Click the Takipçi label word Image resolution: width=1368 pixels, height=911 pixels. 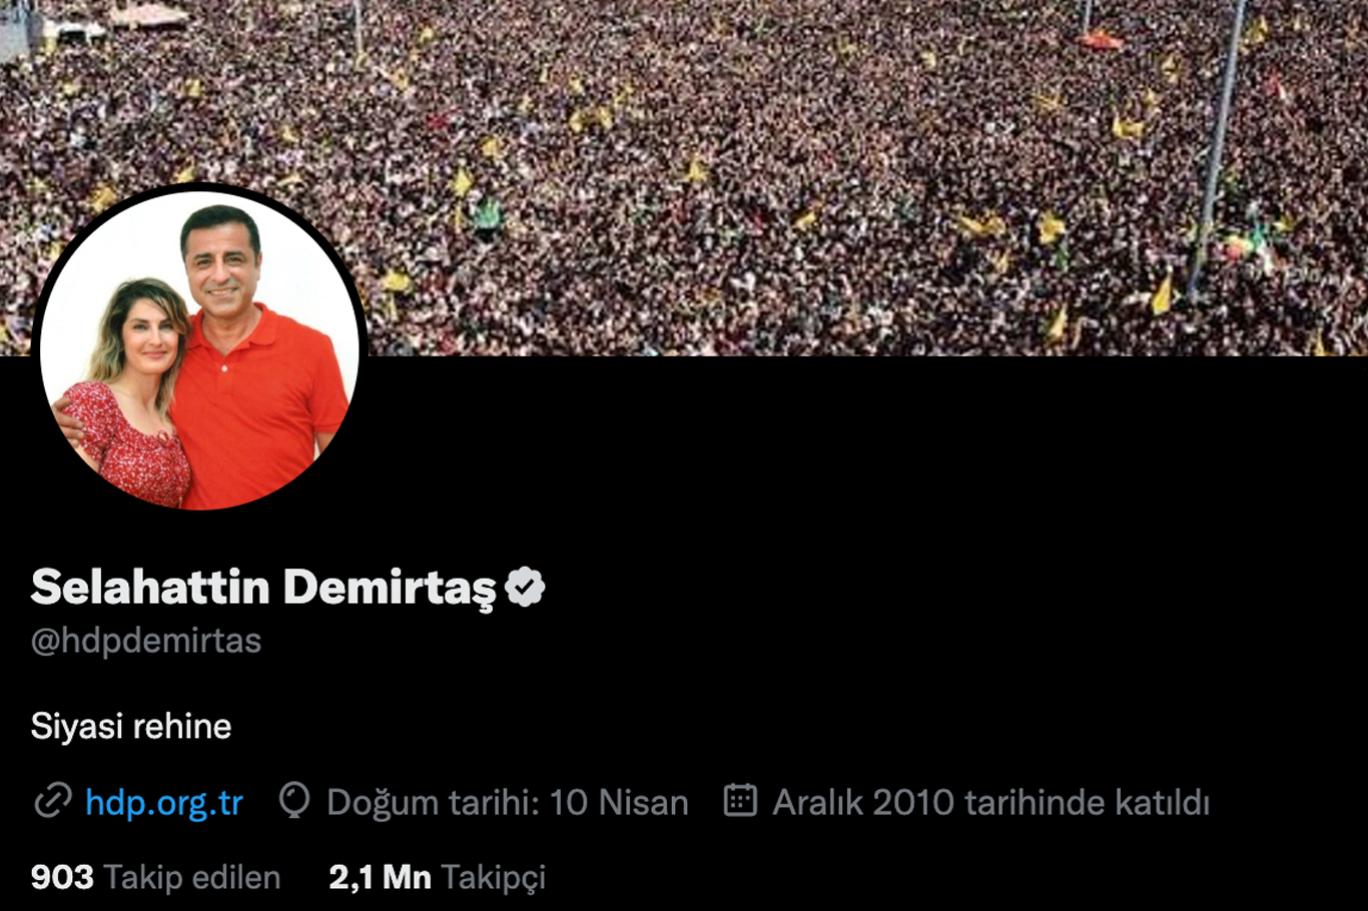493,879
